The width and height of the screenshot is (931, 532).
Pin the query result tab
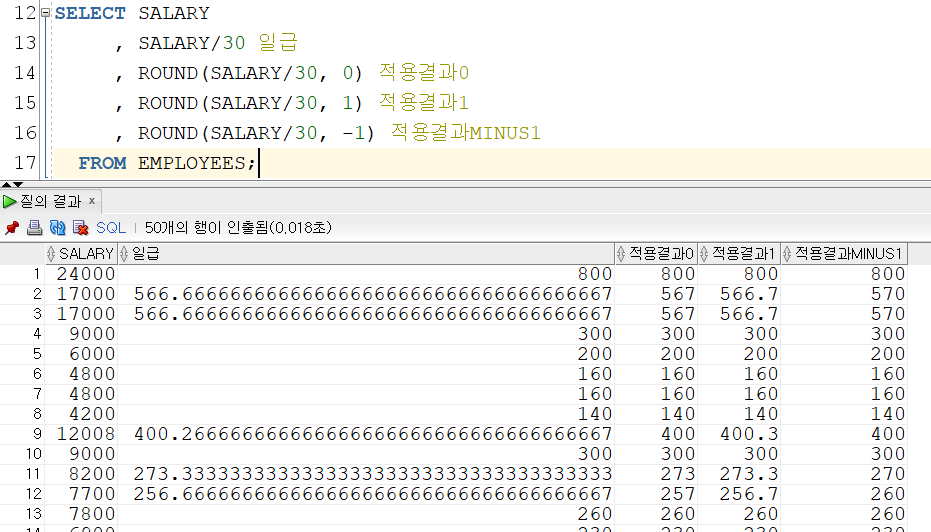click(x=11, y=227)
